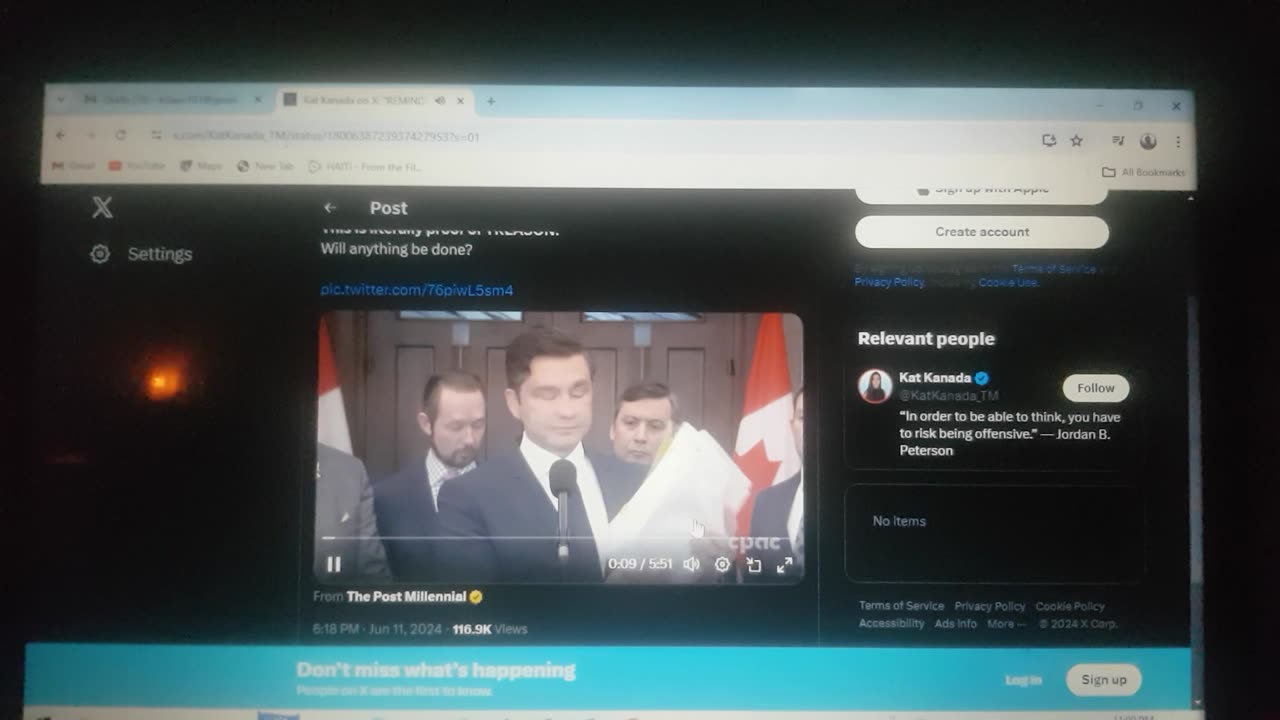
Task: Open Cookie Policy footer link
Action: click(1070, 606)
